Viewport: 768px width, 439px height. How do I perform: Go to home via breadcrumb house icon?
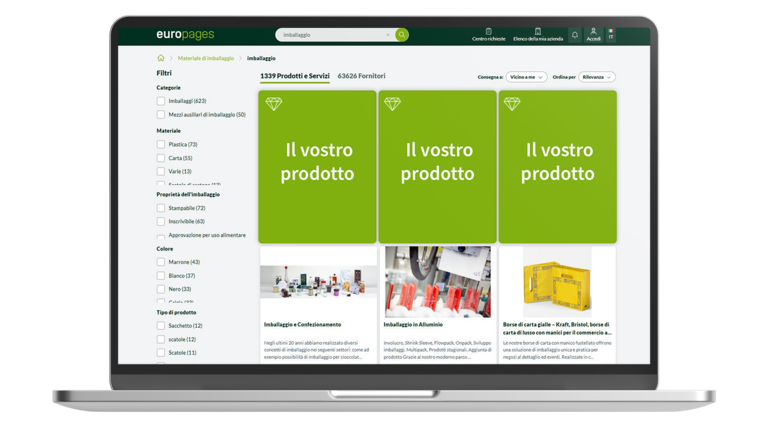tap(161, 59)
